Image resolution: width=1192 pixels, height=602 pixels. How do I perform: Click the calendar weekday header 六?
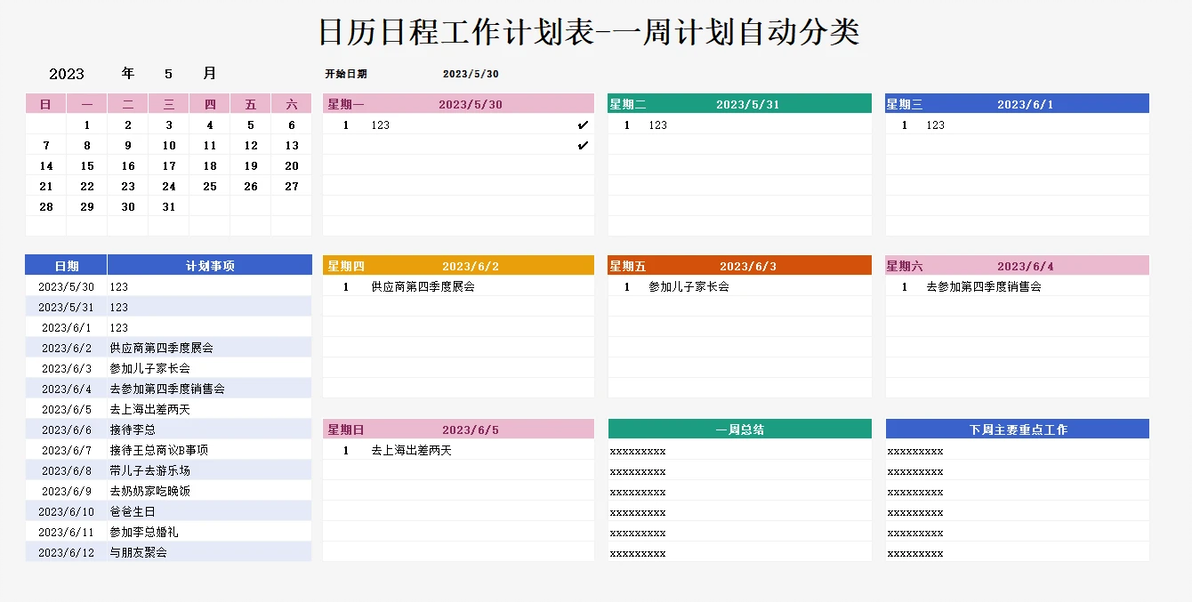(x=292, y=104)
